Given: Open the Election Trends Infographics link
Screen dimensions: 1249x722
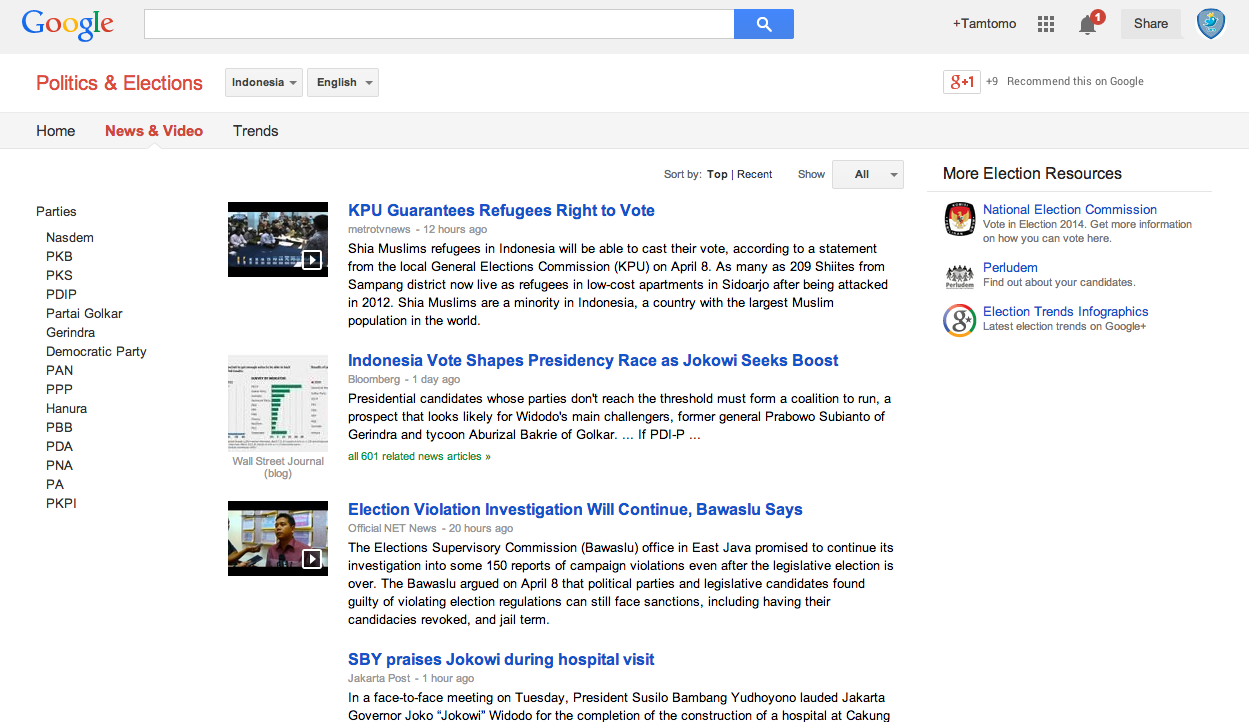Looking at the screenshot, I should click(1066, 312).
